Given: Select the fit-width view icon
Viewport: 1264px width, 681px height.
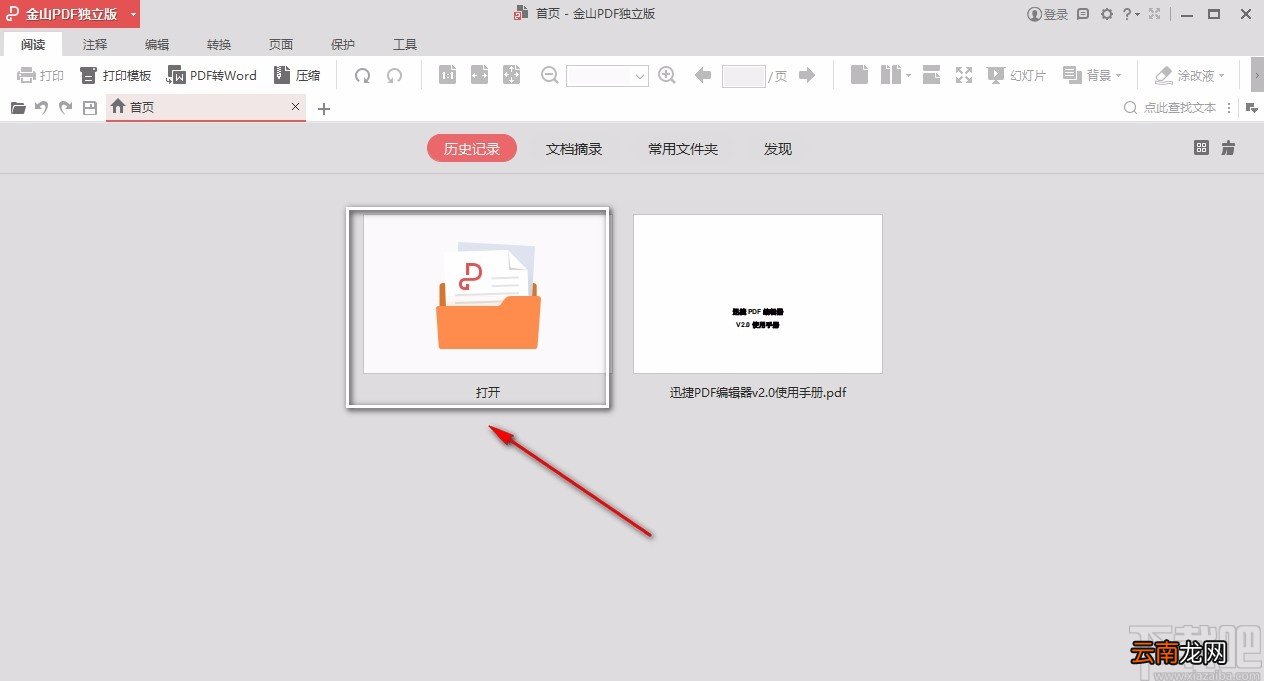Looking at the screenshot, I should pyautogui.click(x=480, y=75).
